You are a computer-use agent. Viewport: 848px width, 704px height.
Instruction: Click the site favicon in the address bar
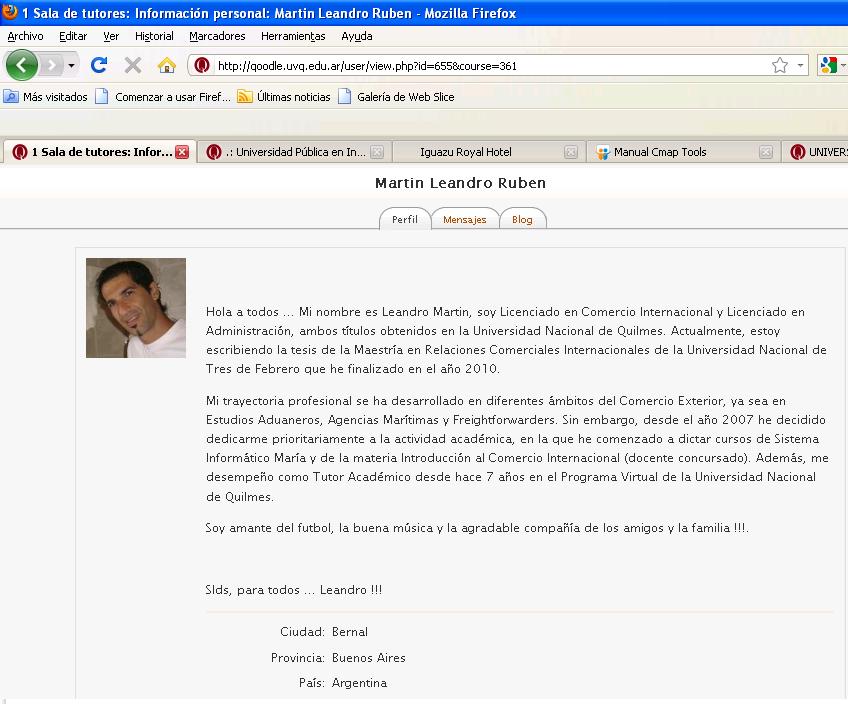click(202, 65)
